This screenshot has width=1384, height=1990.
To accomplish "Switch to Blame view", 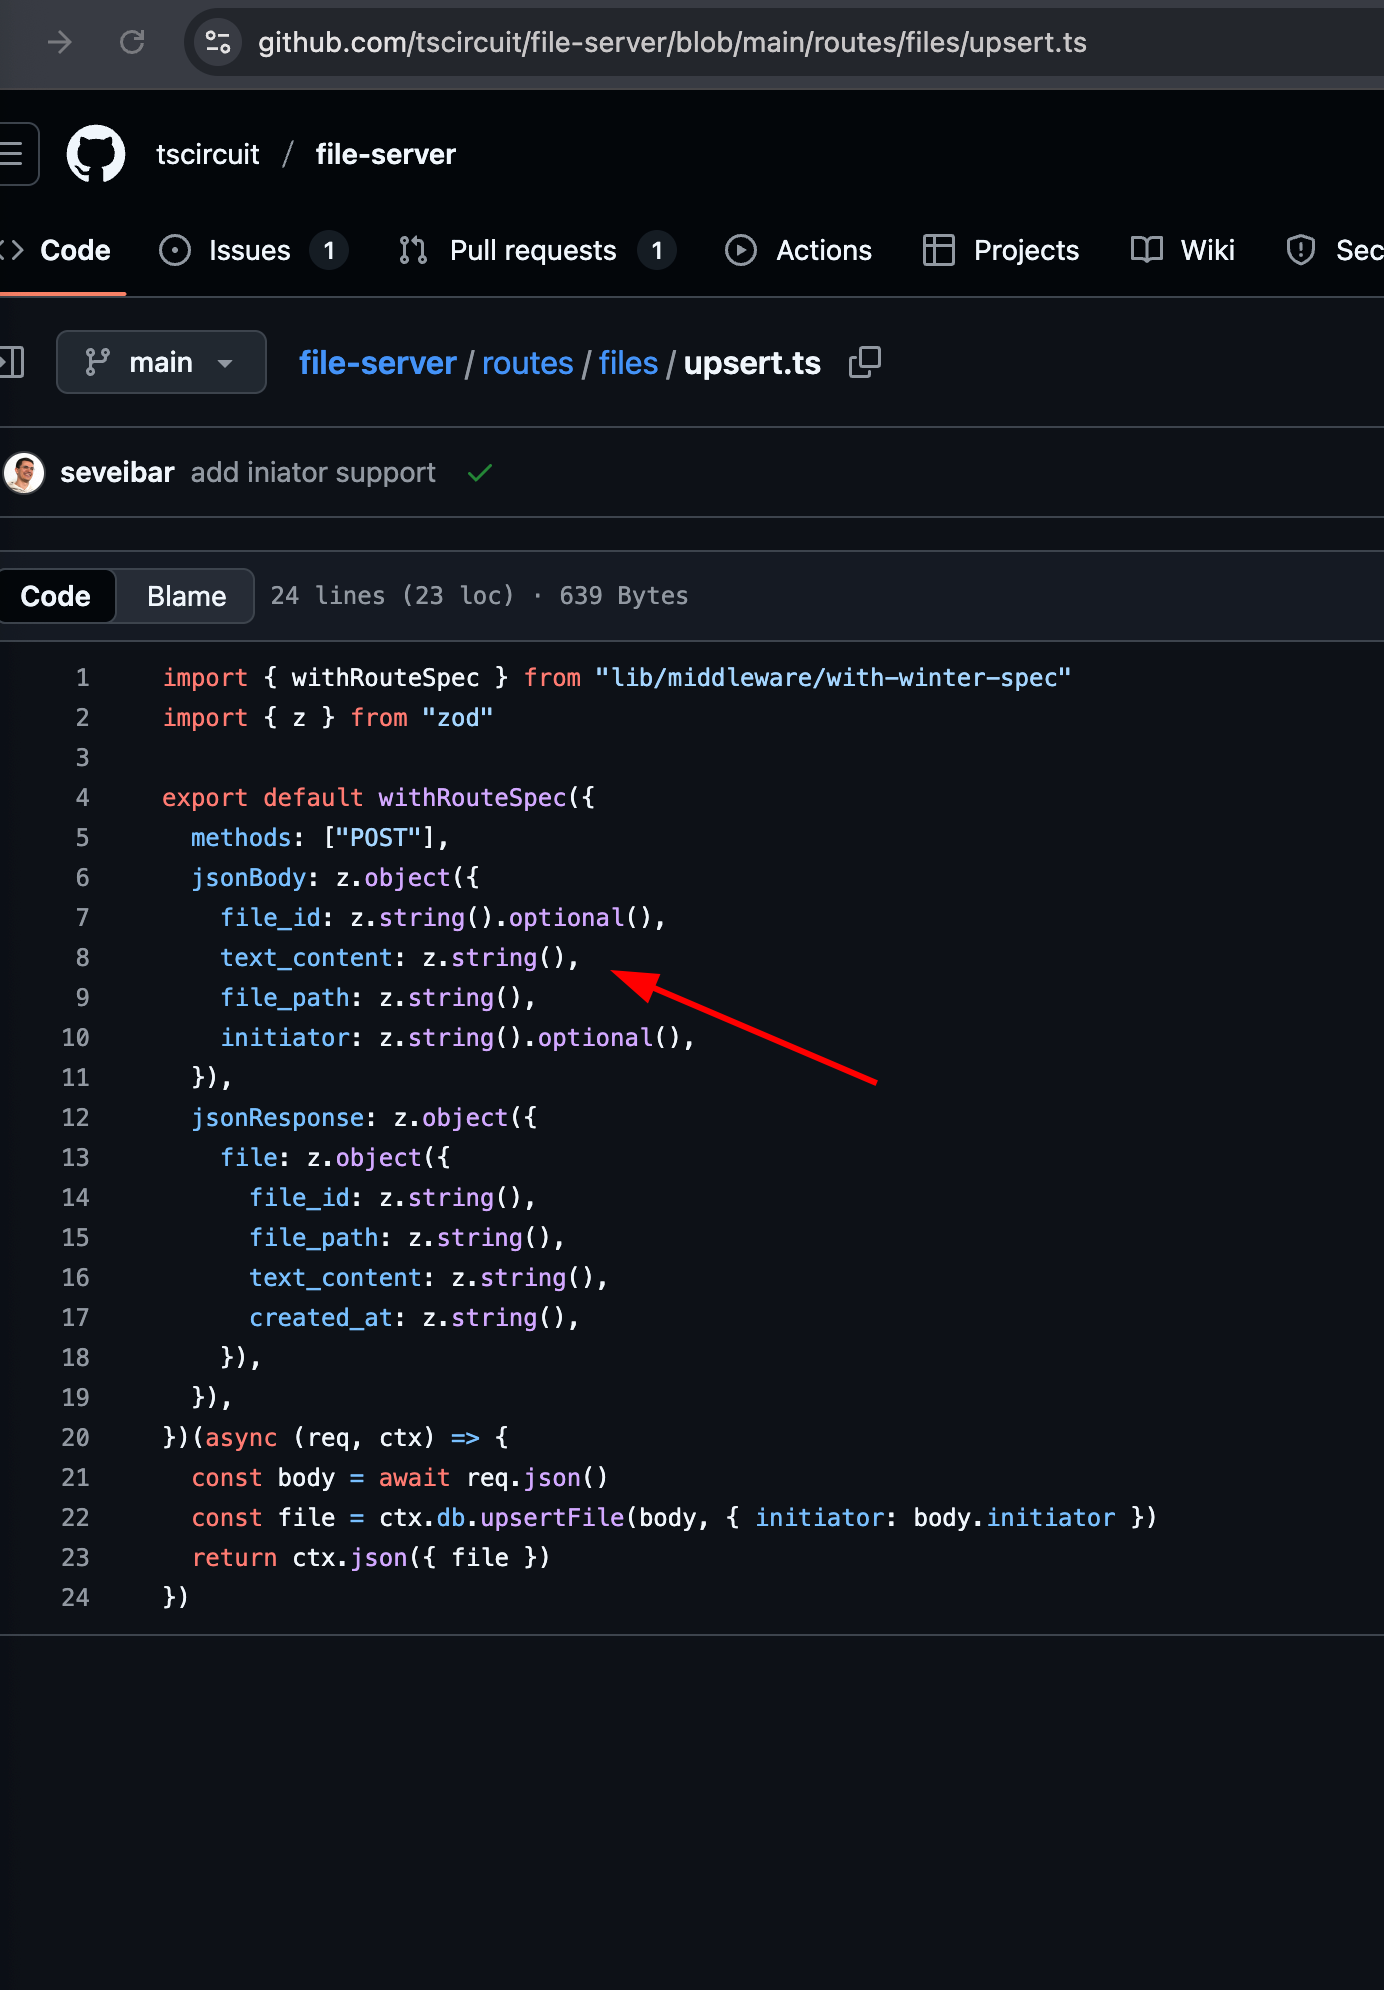I will coord(186,596).
